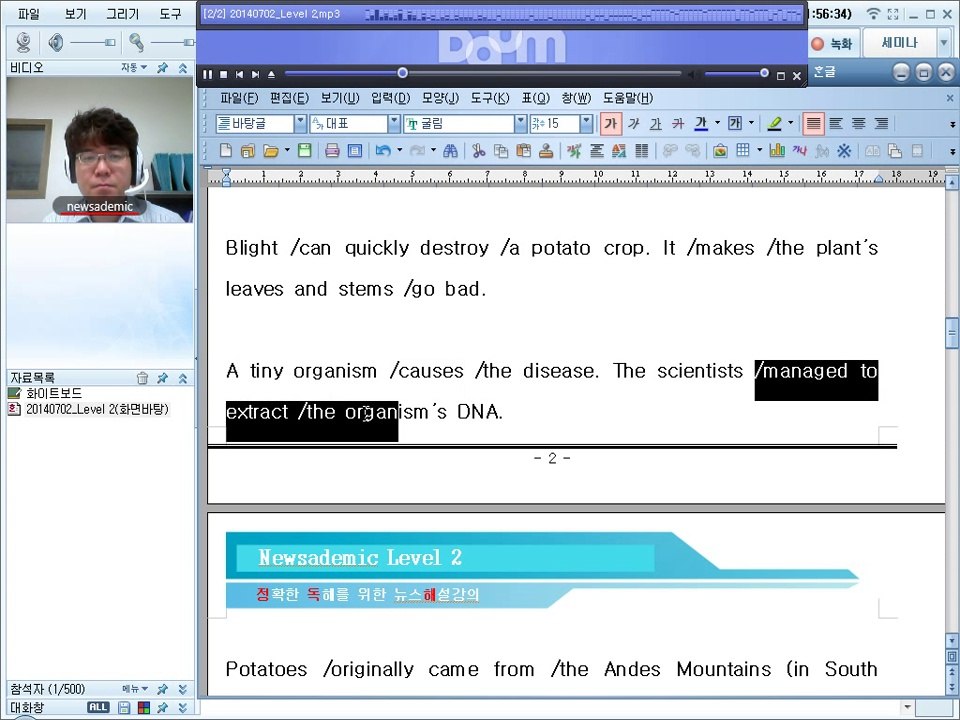Image resolution: width=960 pixels, height=720 pixels.
Task: Select justify alignment button
Action: (813, 124)
